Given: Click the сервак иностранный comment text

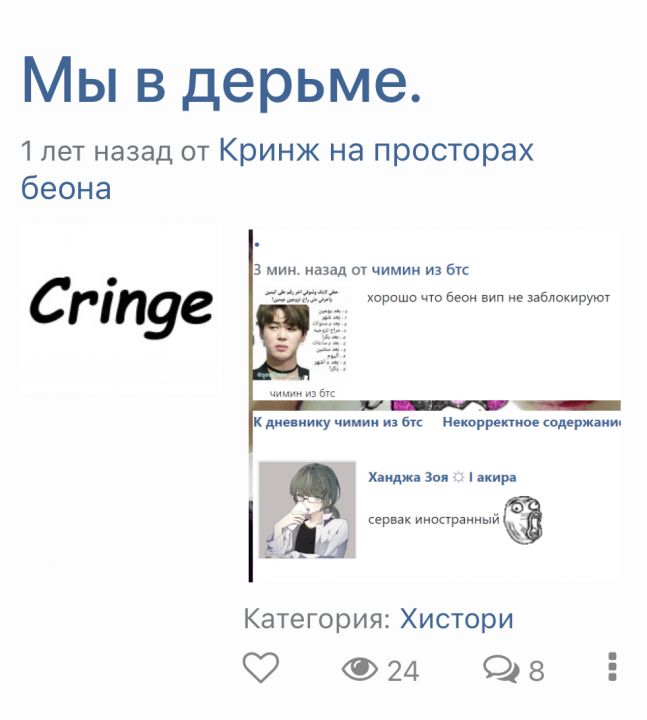Looking at the screenshot, I should [433, 520].
